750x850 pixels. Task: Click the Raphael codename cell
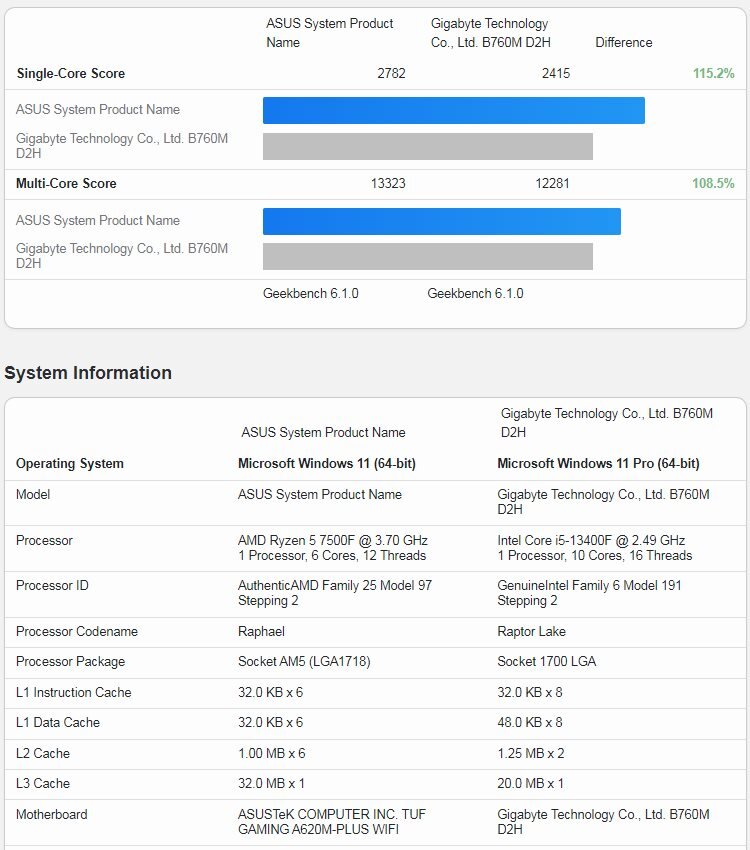[261, 632]
